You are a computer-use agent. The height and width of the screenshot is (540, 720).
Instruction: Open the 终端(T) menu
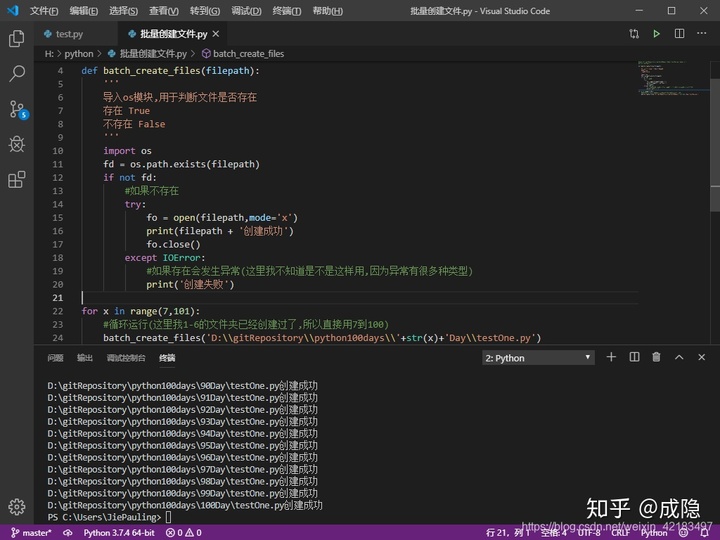(x=287, y=11)
